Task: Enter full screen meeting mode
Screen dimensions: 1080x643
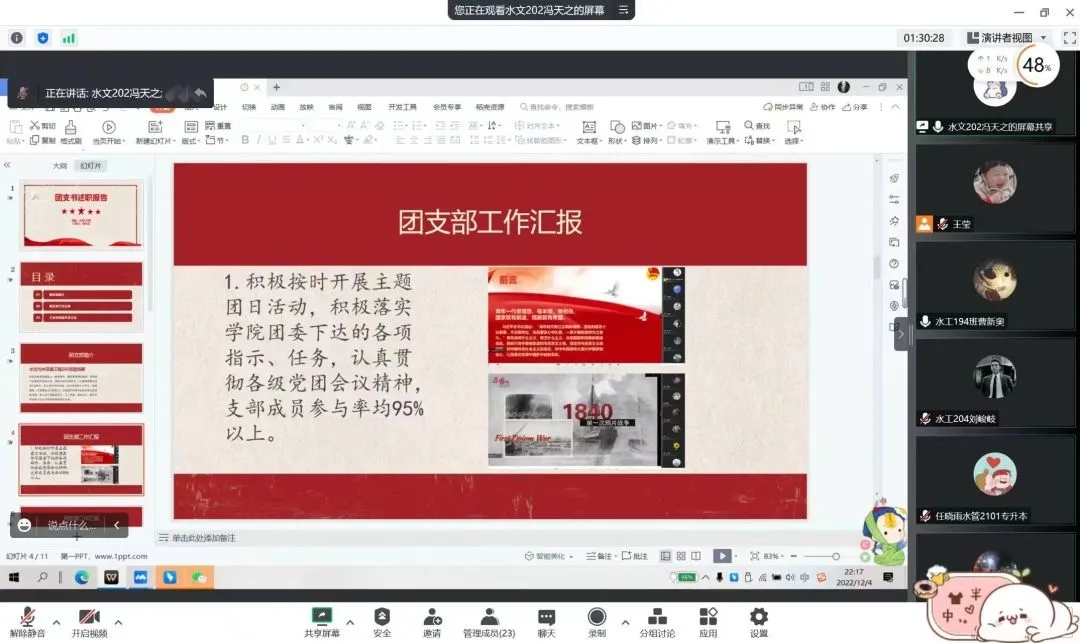Action: (x=1070, y=38)
